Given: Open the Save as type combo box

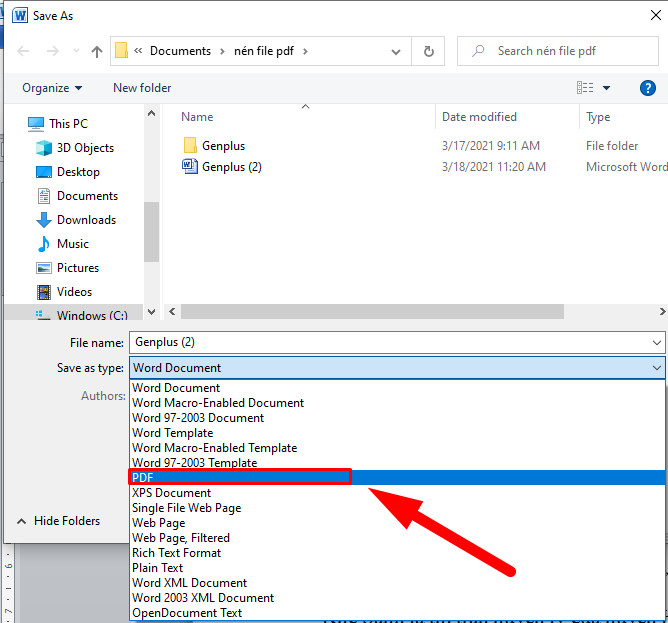Looking at the screenshot, I should click(397, 368).
